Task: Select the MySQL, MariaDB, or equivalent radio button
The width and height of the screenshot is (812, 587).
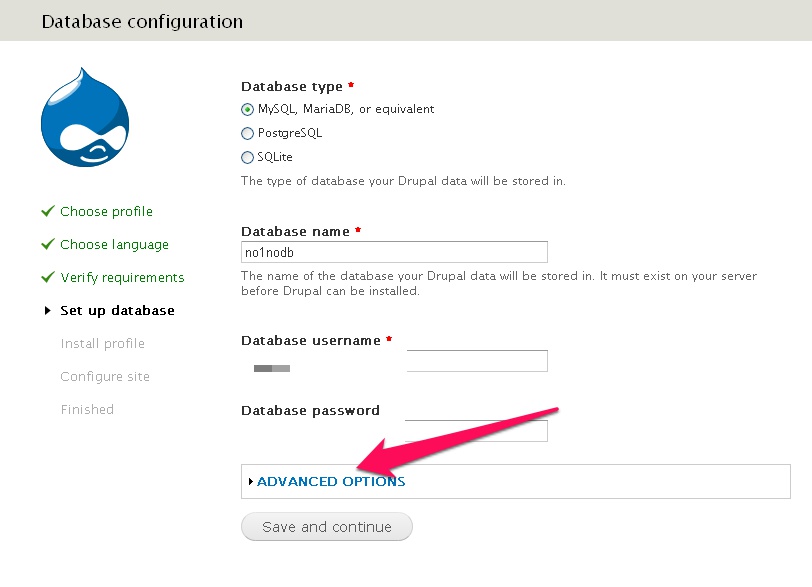Action: point(248,109)
